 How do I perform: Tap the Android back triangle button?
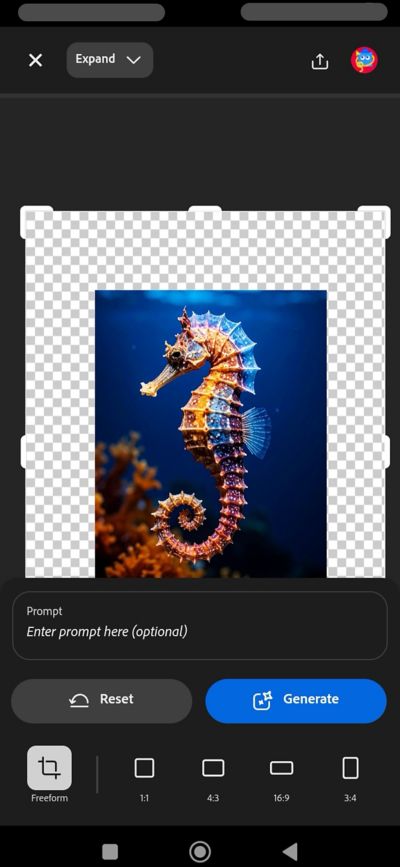[x=290, y=851]
